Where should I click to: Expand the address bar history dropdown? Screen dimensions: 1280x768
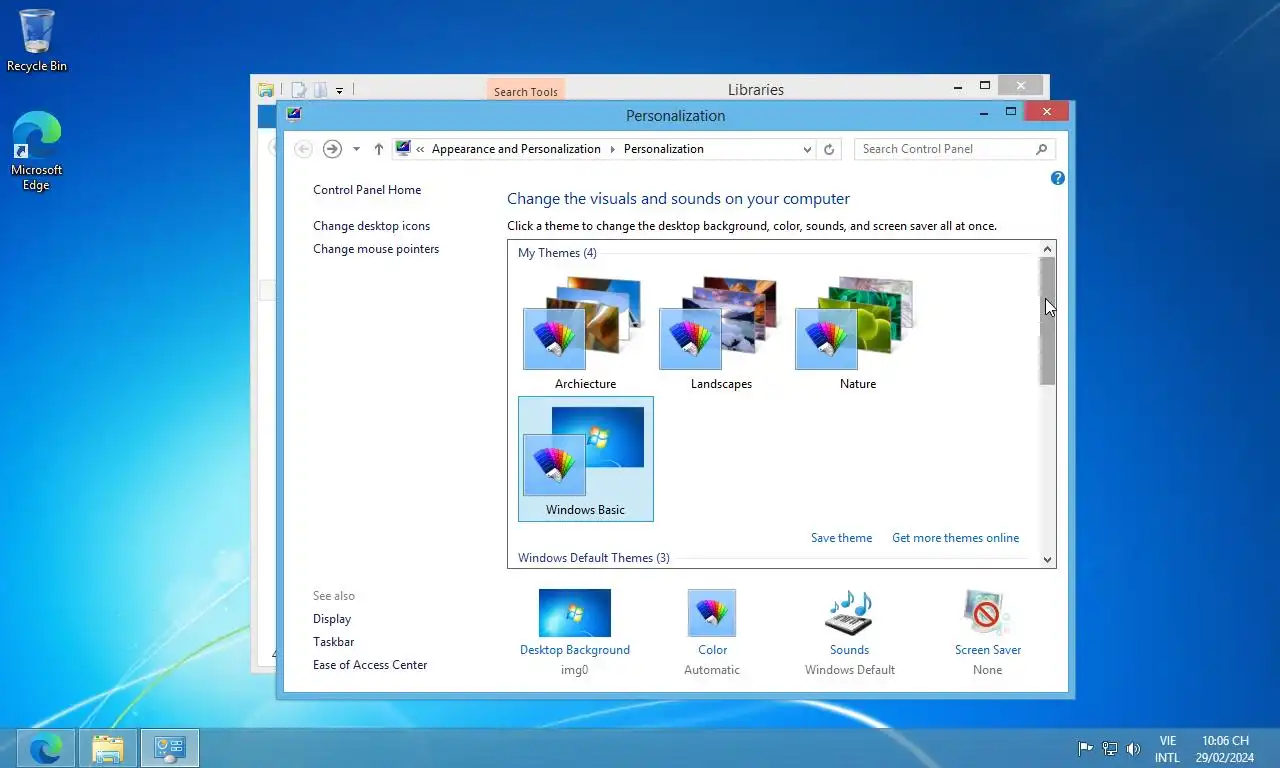807,149
